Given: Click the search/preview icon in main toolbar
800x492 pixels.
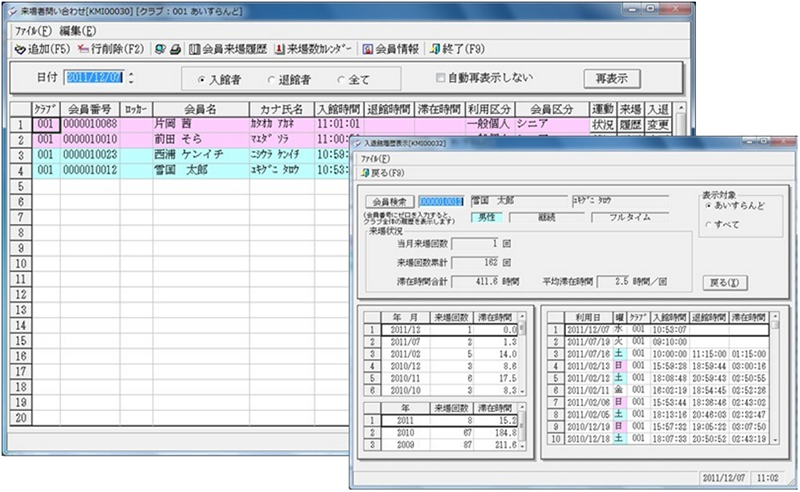Looking at the screenshot, I should (x=160, y=49).
